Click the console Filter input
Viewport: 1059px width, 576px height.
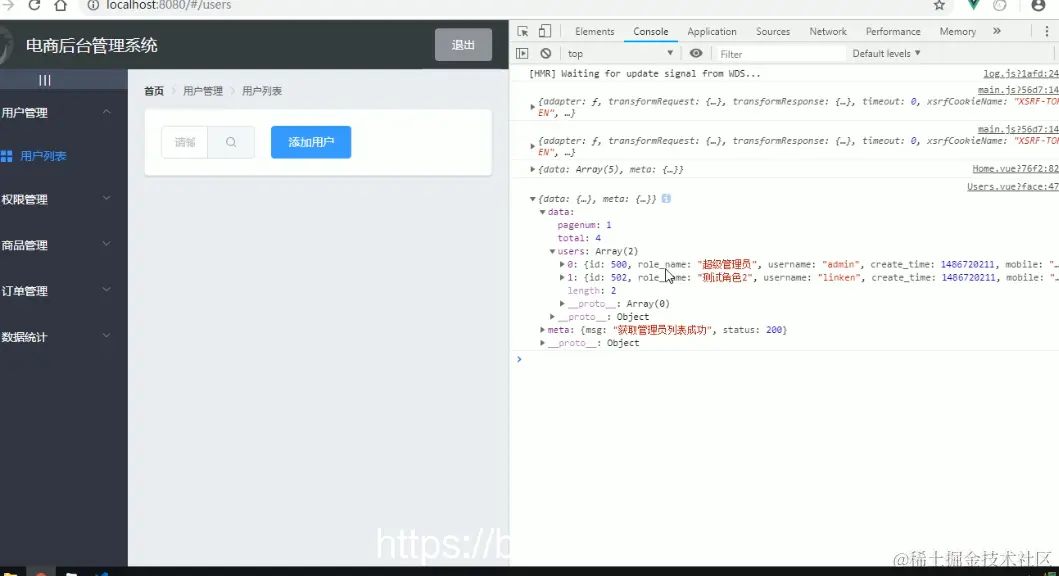click(780, 54)
